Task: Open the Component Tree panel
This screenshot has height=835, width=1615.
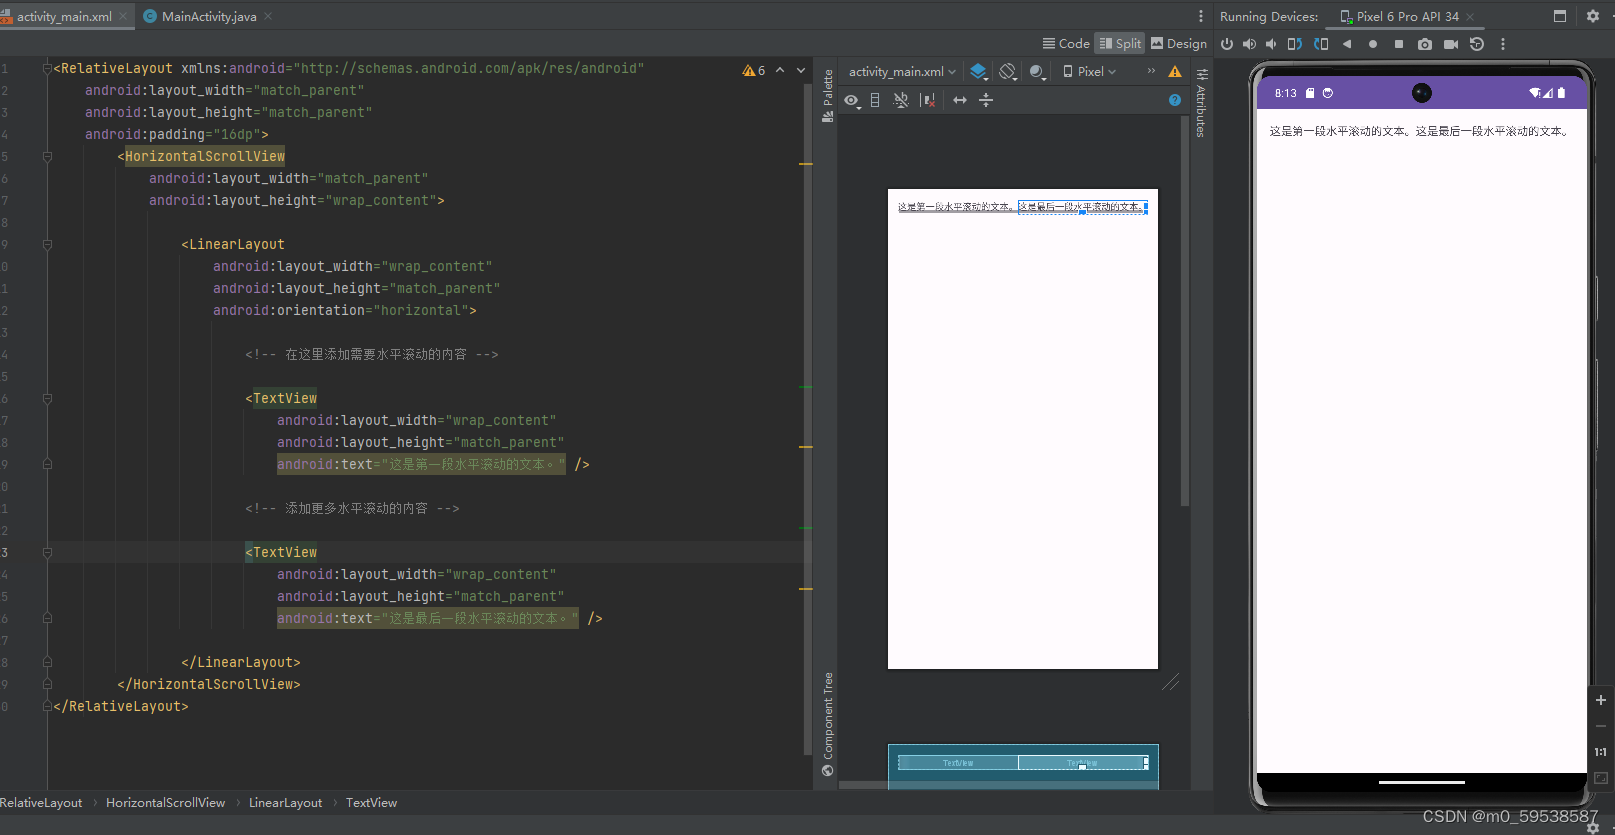Action: [x=827, y=725]
